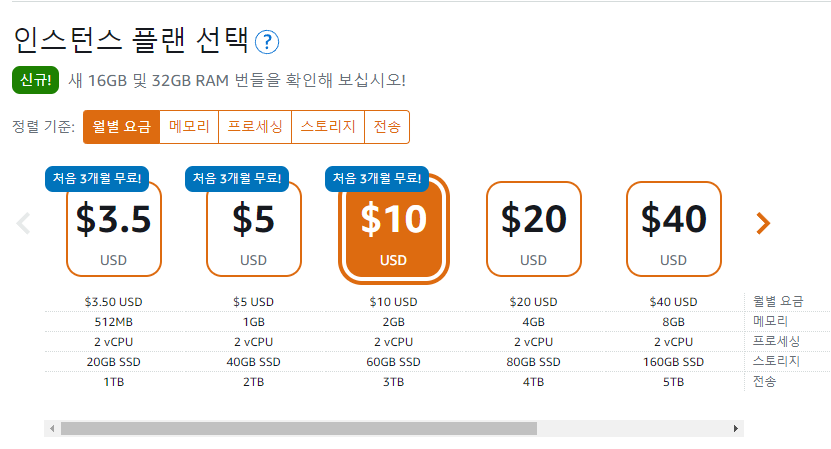Select the $3.5 USD plan card
The height and width of the screenshot is (449, 831).
[113, 229]
